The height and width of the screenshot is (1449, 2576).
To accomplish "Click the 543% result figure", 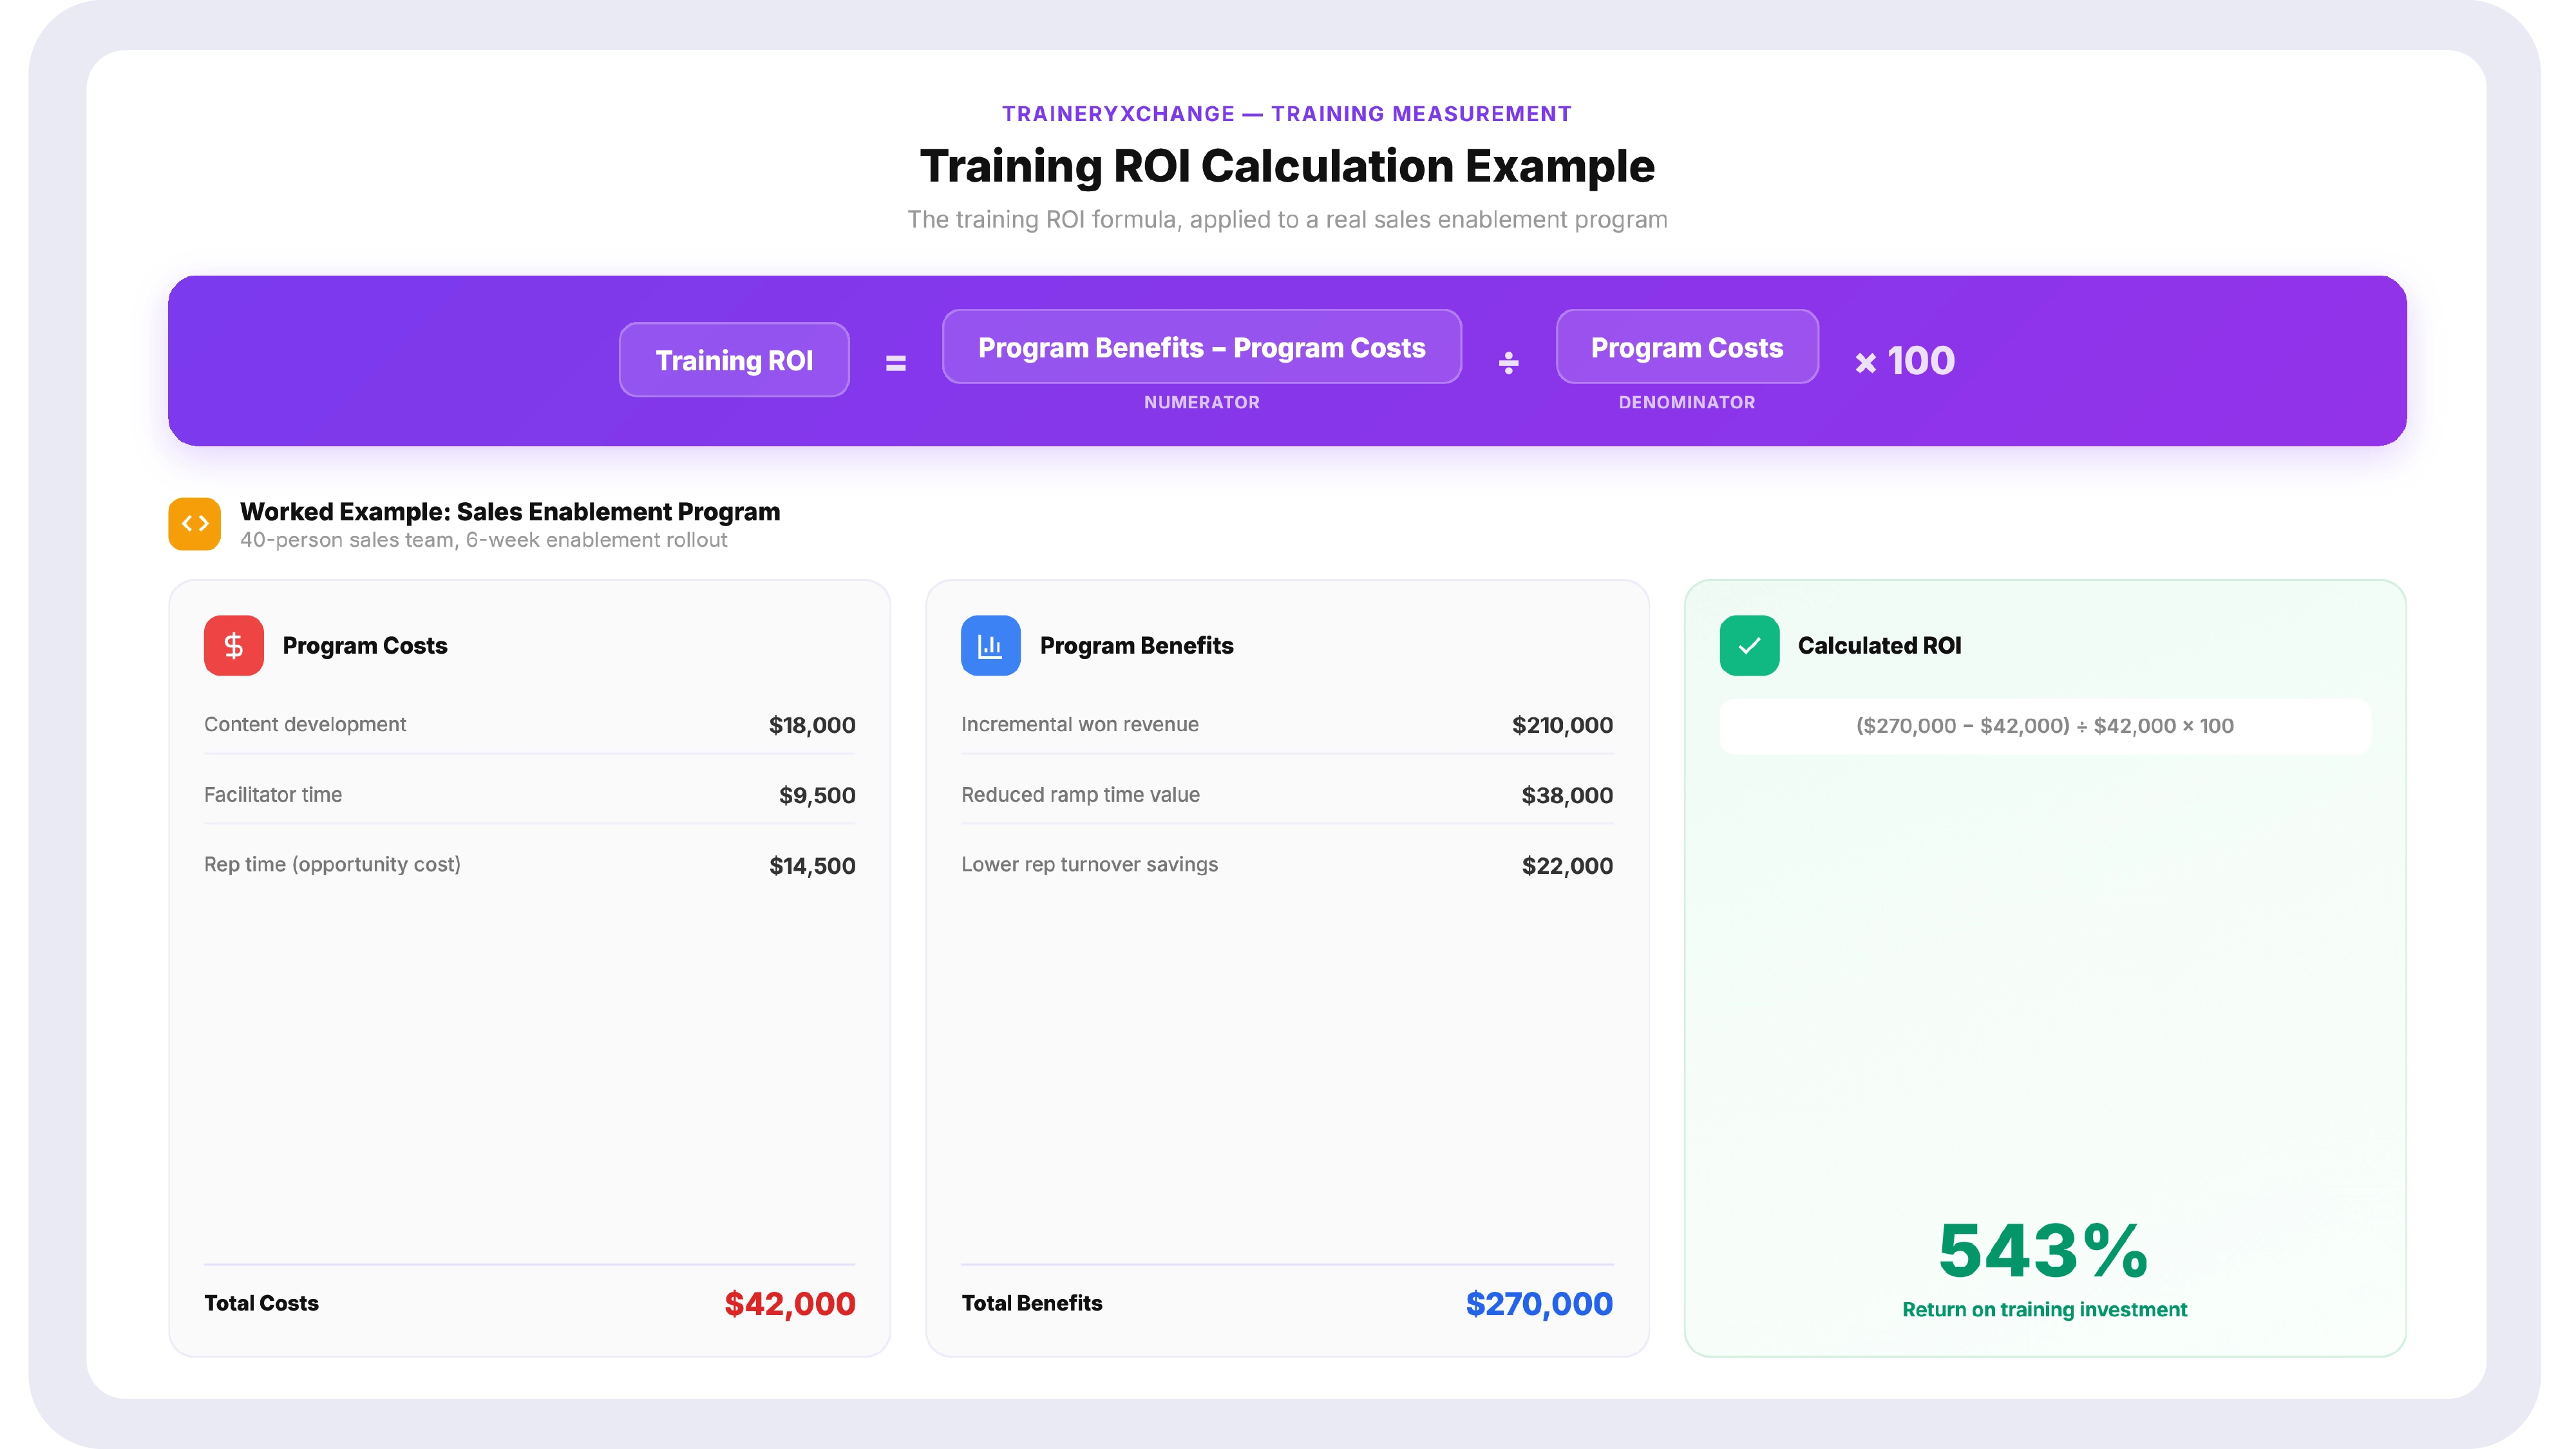I will pos(2043,1250).
